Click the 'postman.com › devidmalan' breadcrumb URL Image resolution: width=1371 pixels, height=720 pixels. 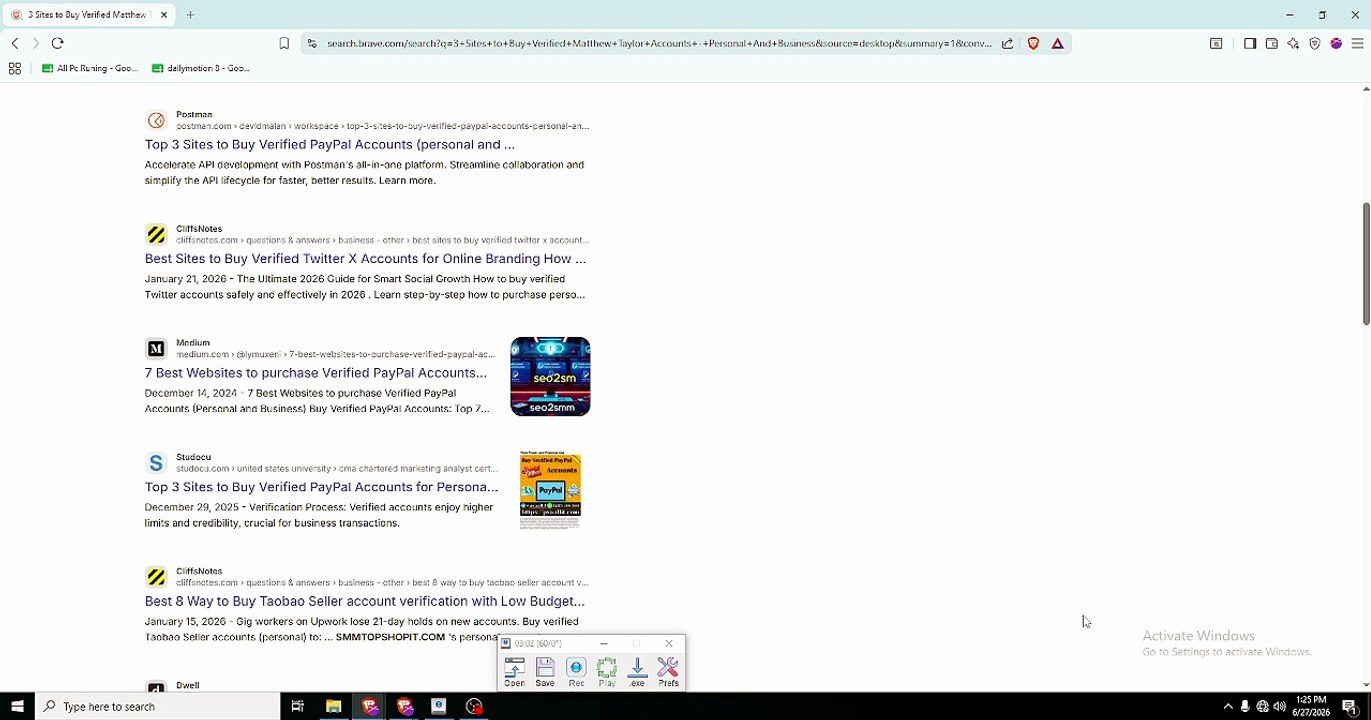pos(383,126)
